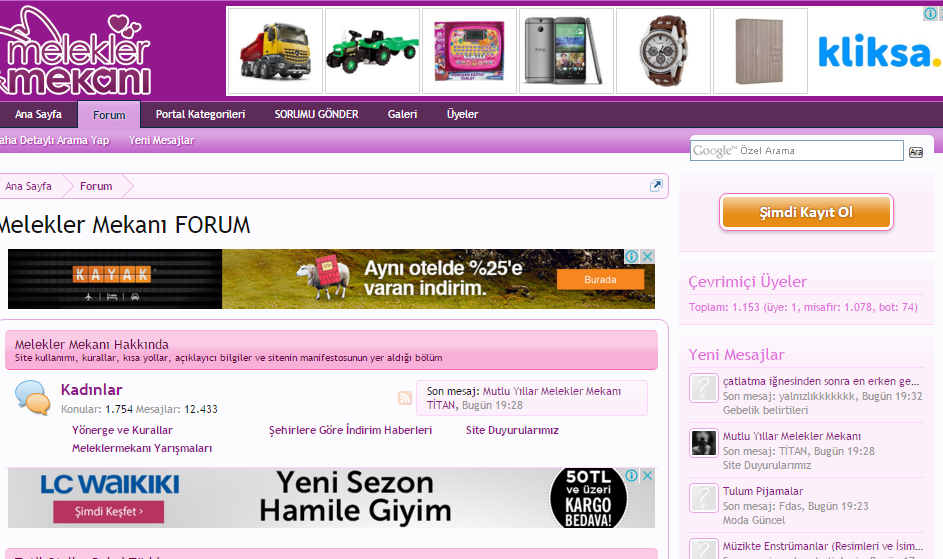The image size is (943, 559).
Task: Click Şimdi Kayıt Ol button
Action: tap(806, 212)
